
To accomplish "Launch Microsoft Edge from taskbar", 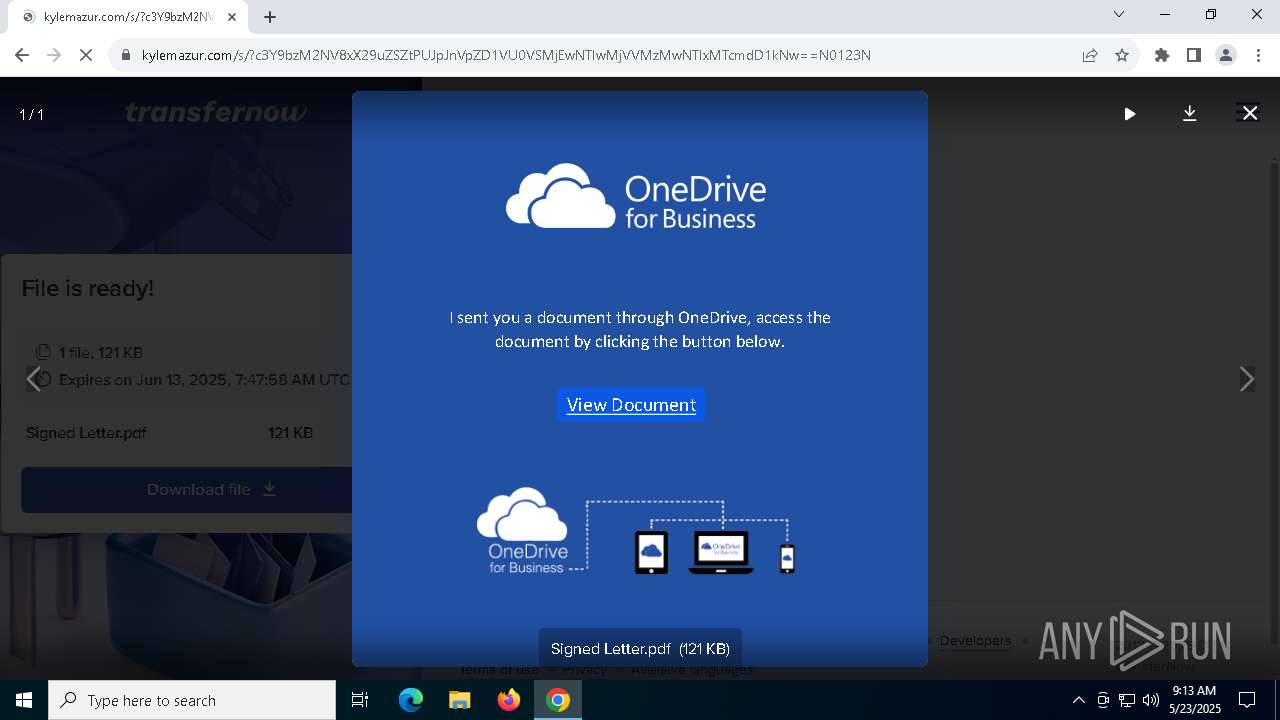I will tap(411, 700).
